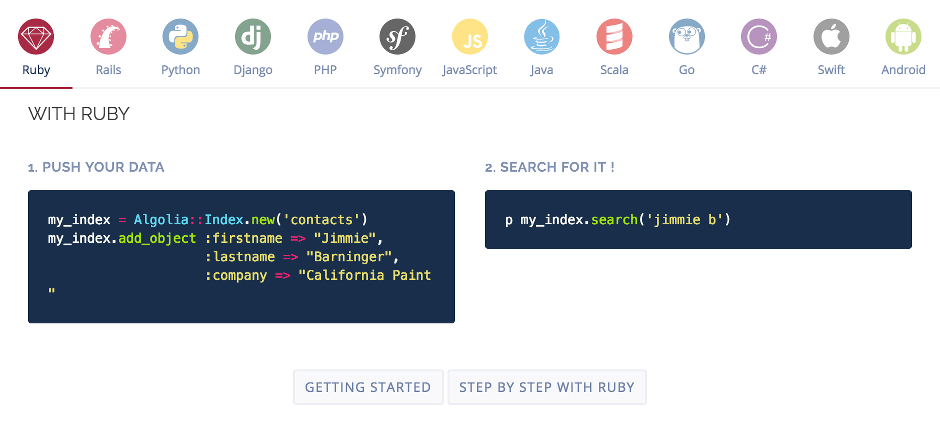Click the JavaScript JS icon
940x448 pixels.
coord(470,37)
